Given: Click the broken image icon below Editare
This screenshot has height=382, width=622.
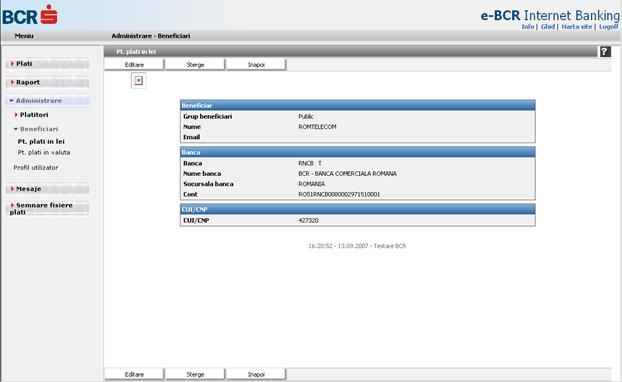Looking at the screenshot, I should point(138,81).
